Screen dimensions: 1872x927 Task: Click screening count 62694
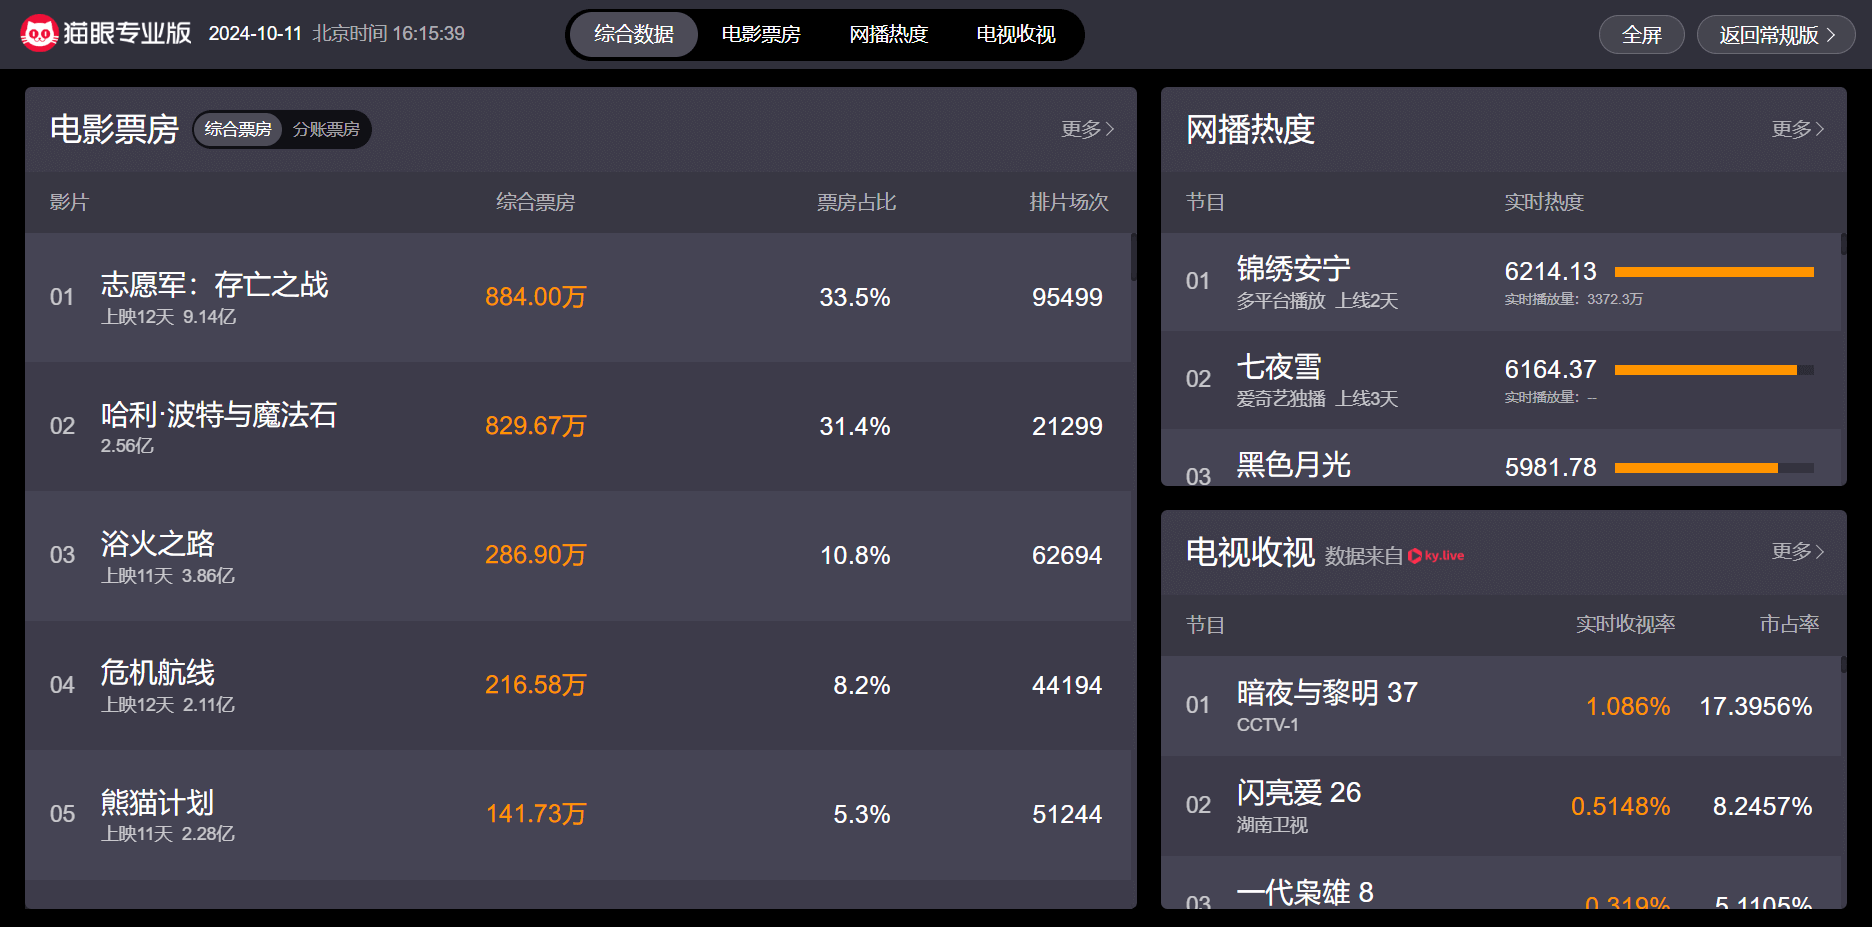1067,555
